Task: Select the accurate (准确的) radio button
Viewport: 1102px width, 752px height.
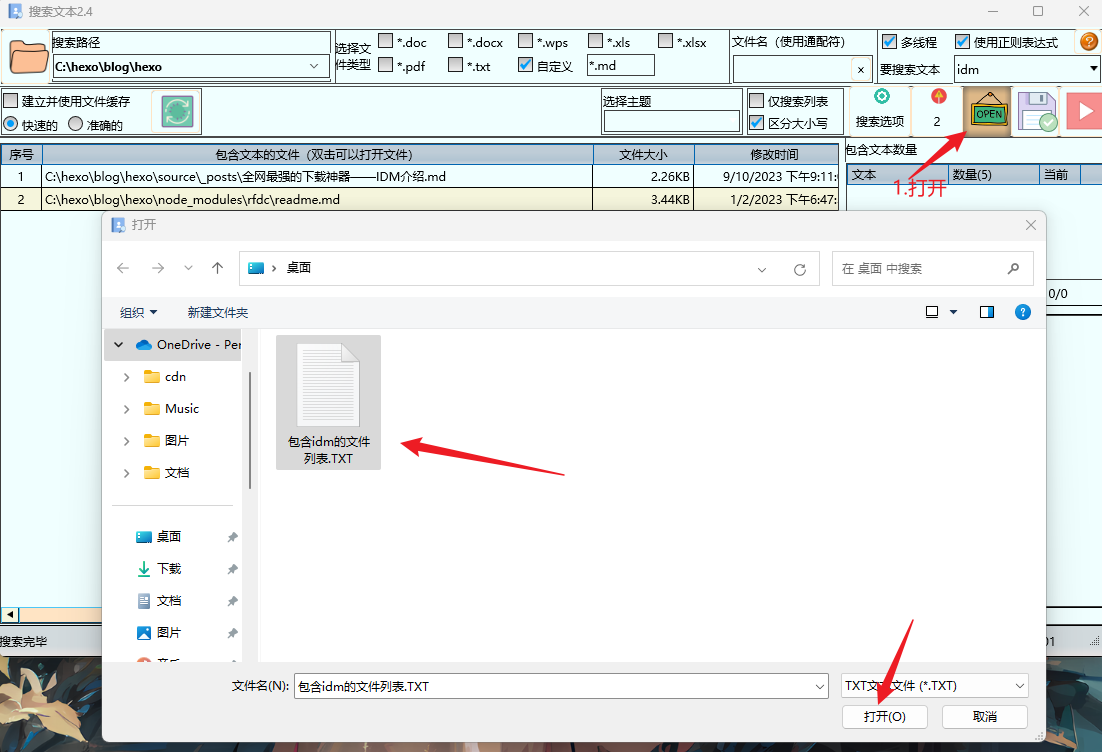Action: click(75, 125)
